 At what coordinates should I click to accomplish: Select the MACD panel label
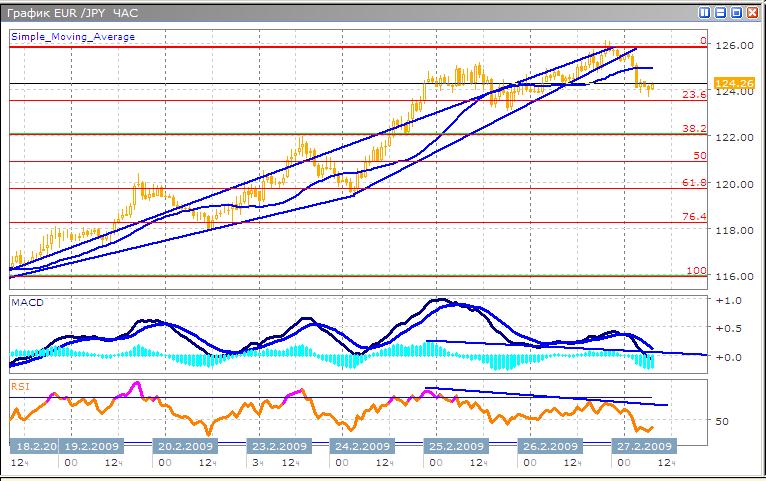[x=25, y=301]
